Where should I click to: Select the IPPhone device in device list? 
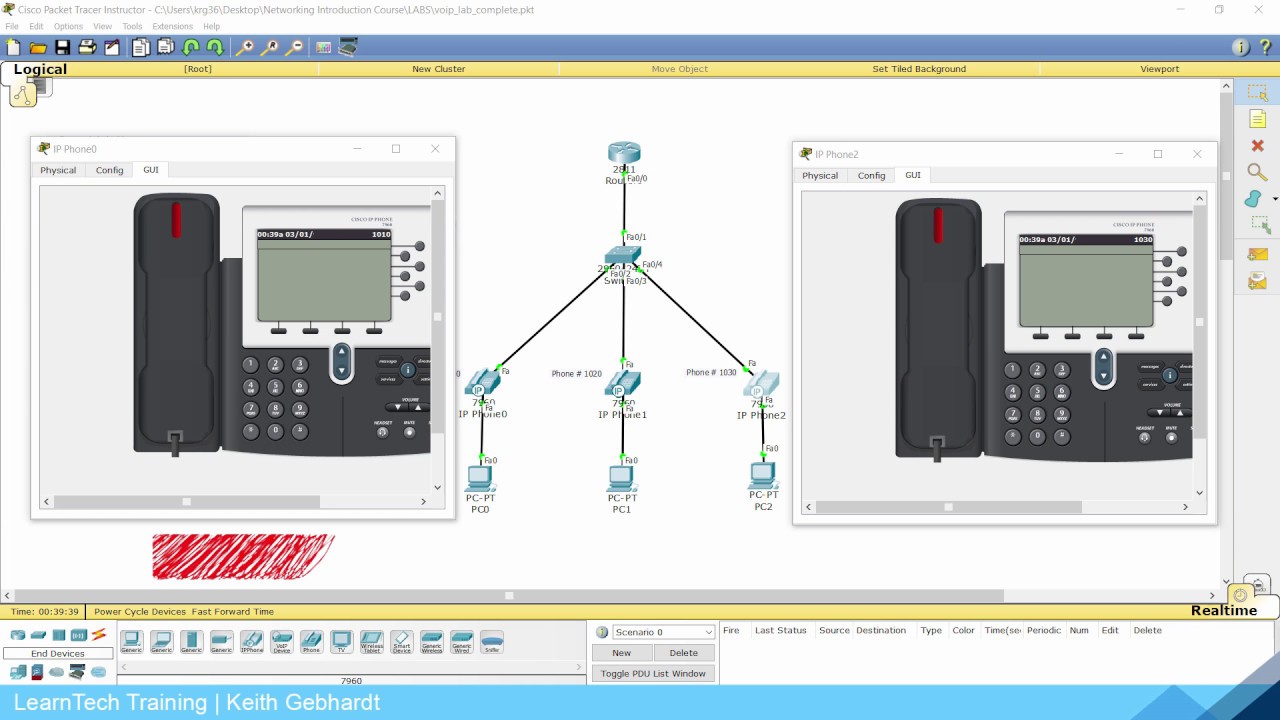(252, 641)
